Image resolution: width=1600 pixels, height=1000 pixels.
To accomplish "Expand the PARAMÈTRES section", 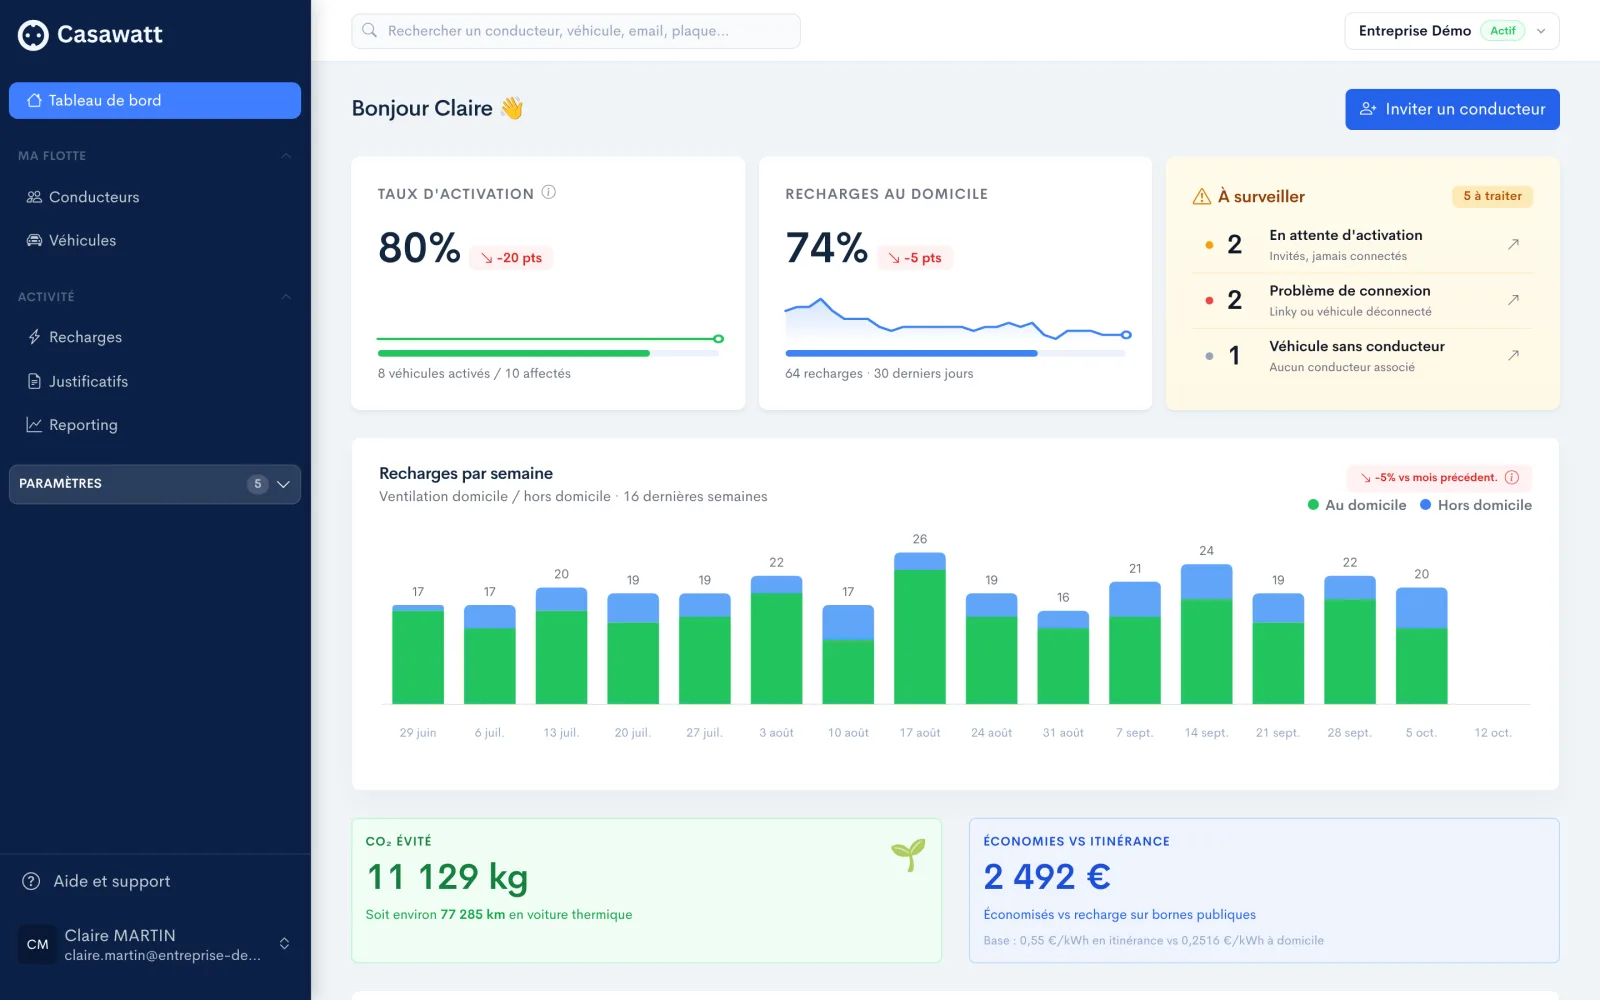I will (155, 484).
